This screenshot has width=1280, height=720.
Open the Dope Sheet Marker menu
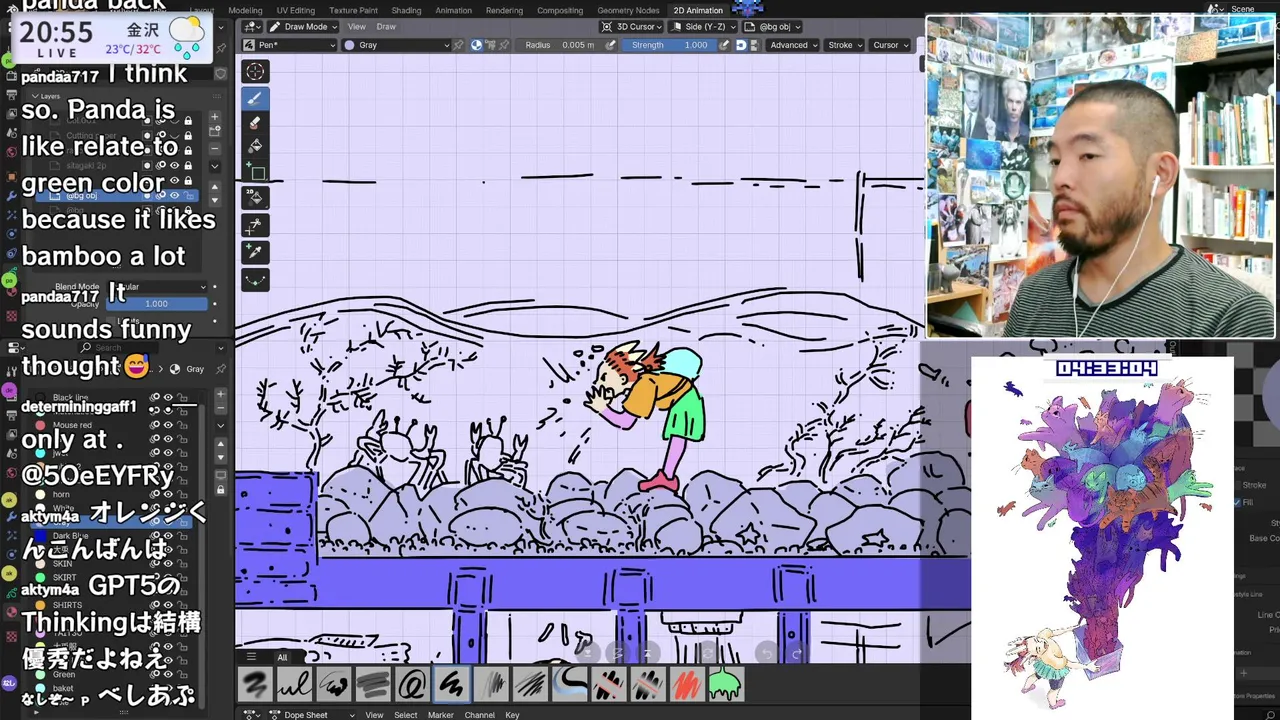[441, 715]
